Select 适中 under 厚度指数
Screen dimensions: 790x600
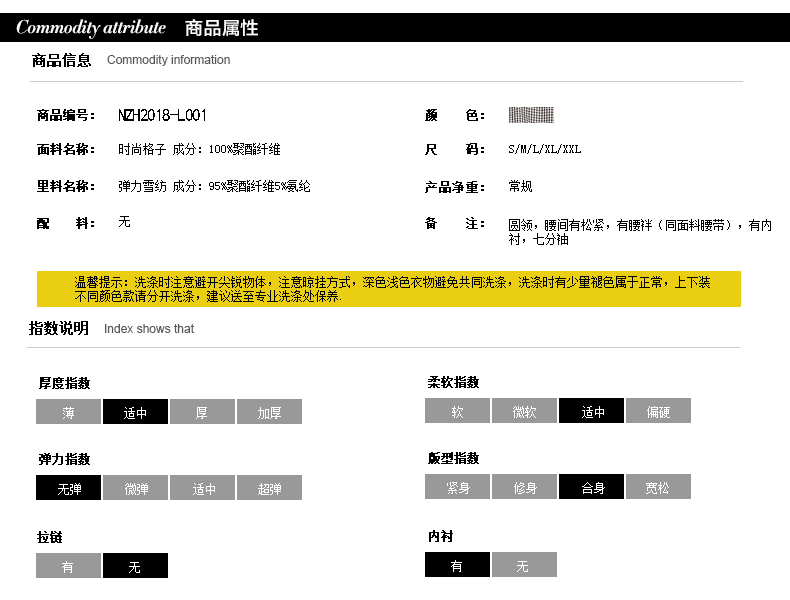(136, 412)
